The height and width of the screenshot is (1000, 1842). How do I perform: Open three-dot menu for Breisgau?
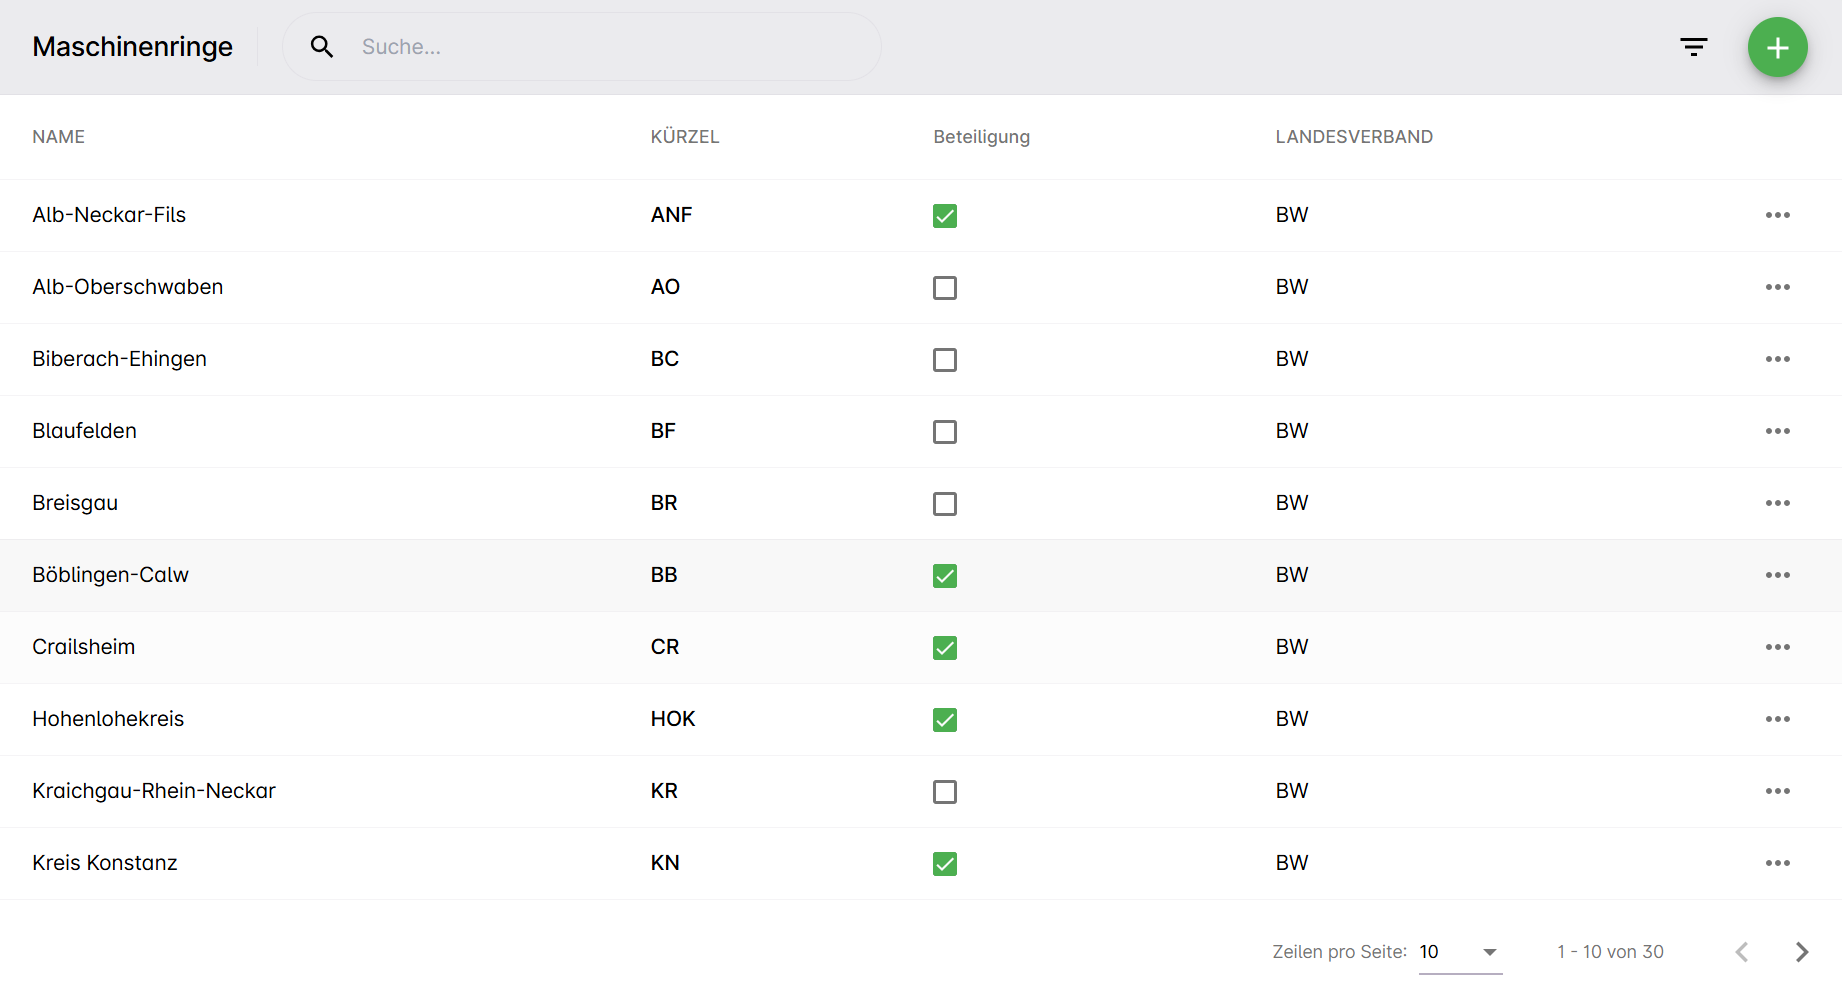[1777, 503]
